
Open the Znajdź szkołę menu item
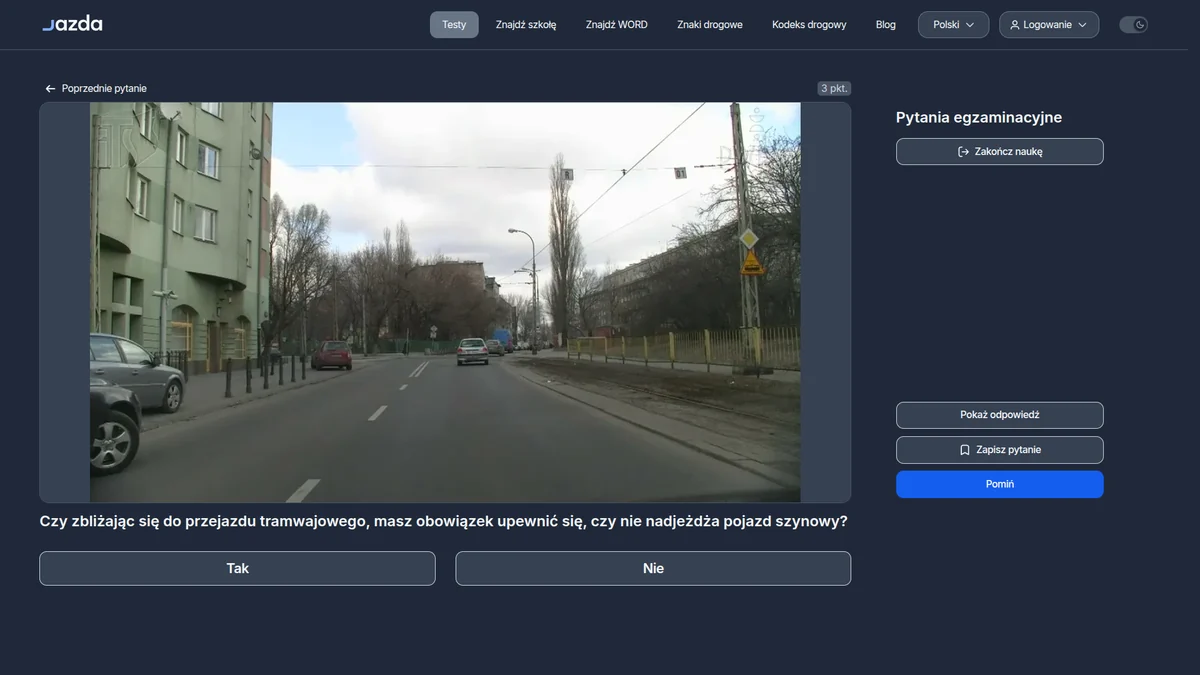(x=526, y=25)
